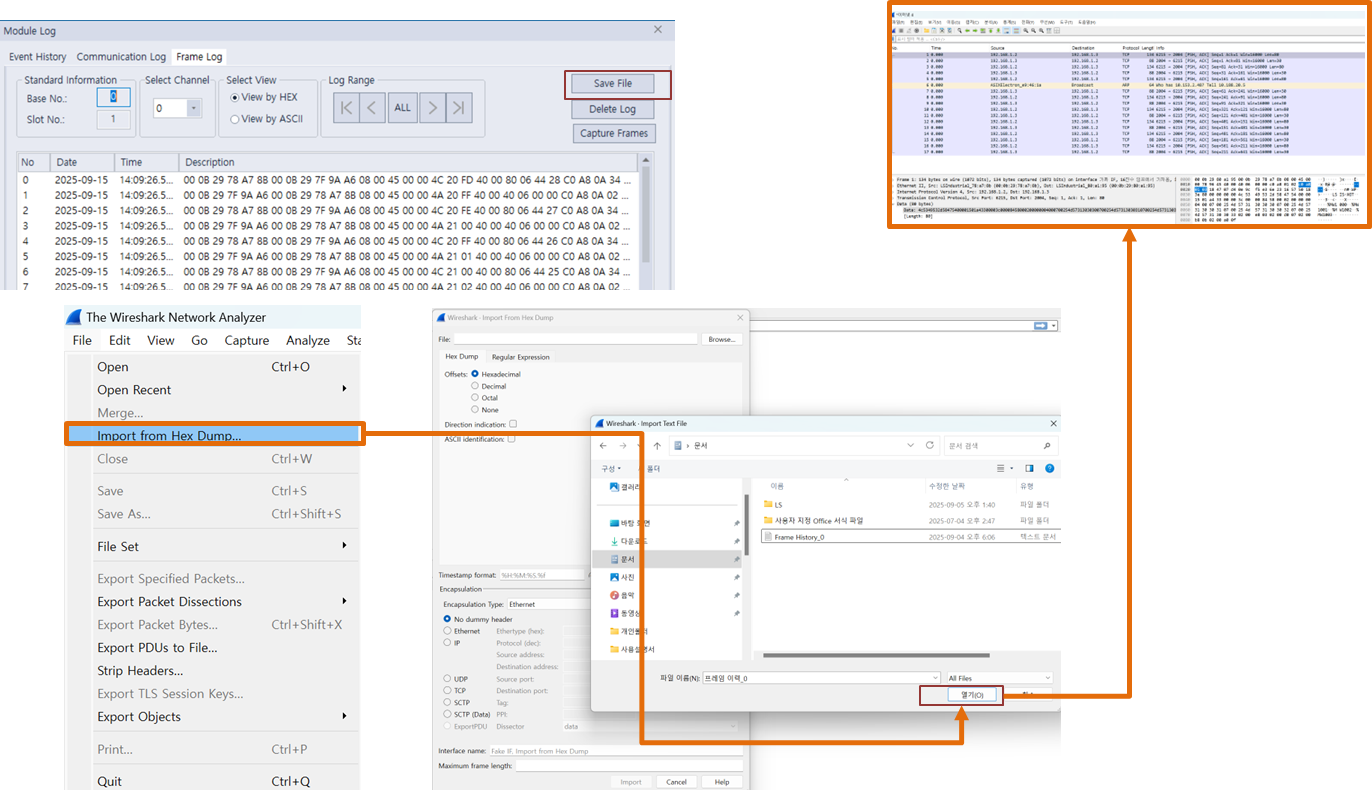Viewport: 1372px width, 790px height.
Task: Go up one folder in Import Text File dialog
Action: tap(656, 445)
